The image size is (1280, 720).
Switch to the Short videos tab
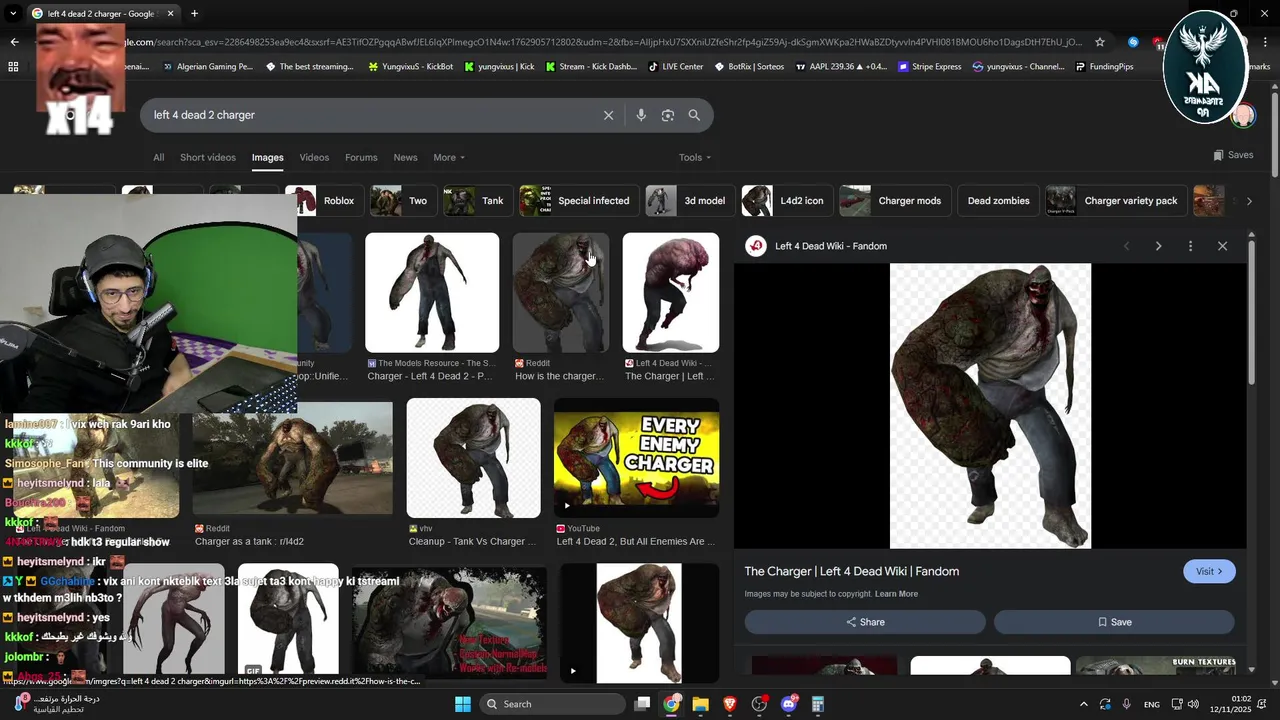208,157
